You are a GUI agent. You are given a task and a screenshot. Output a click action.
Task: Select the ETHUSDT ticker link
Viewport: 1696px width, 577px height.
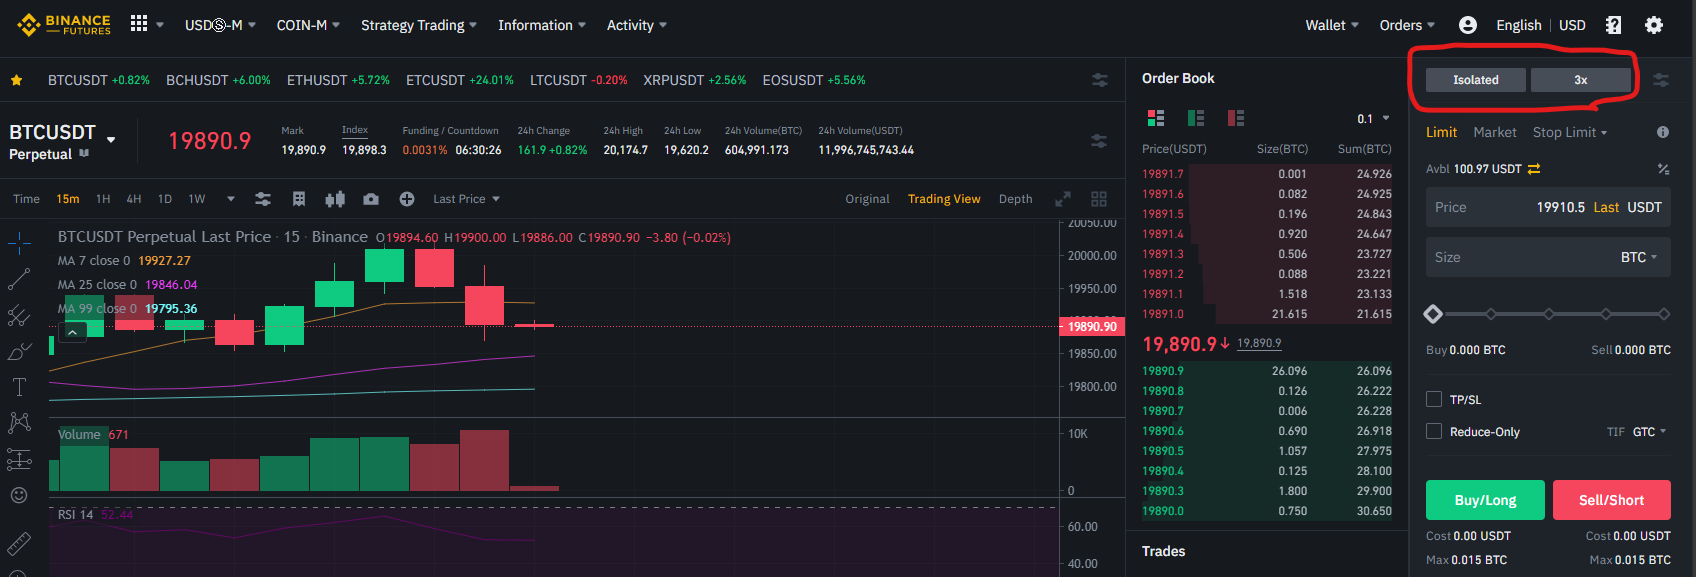pos(338,80)
